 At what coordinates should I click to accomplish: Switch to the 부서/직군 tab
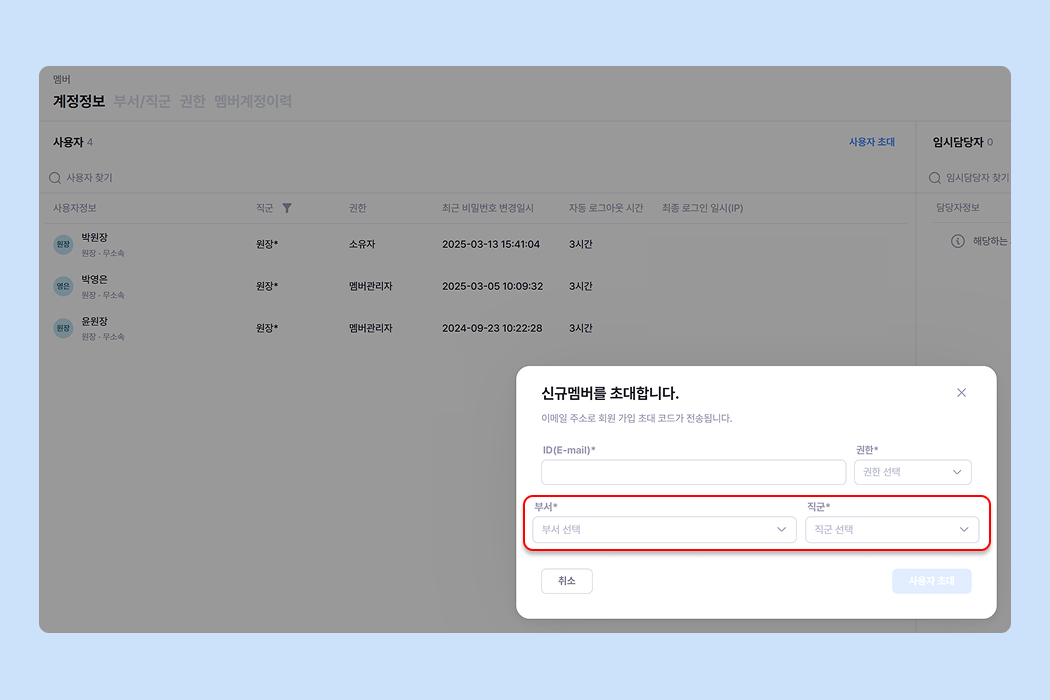tap(142, 101)
